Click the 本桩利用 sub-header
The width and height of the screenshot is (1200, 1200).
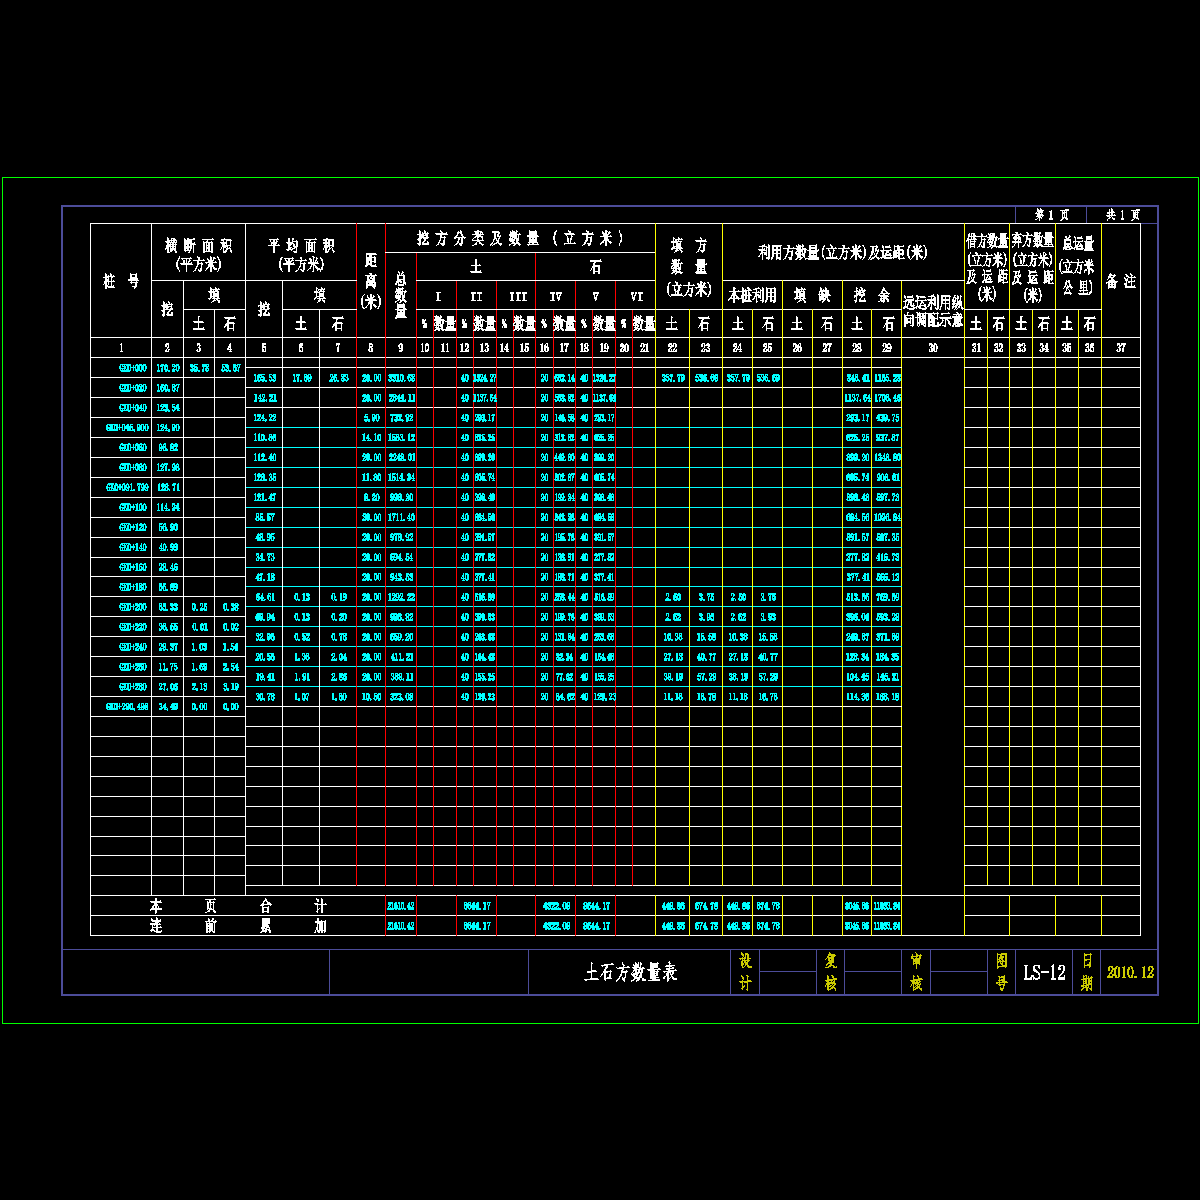click(752, 295)
